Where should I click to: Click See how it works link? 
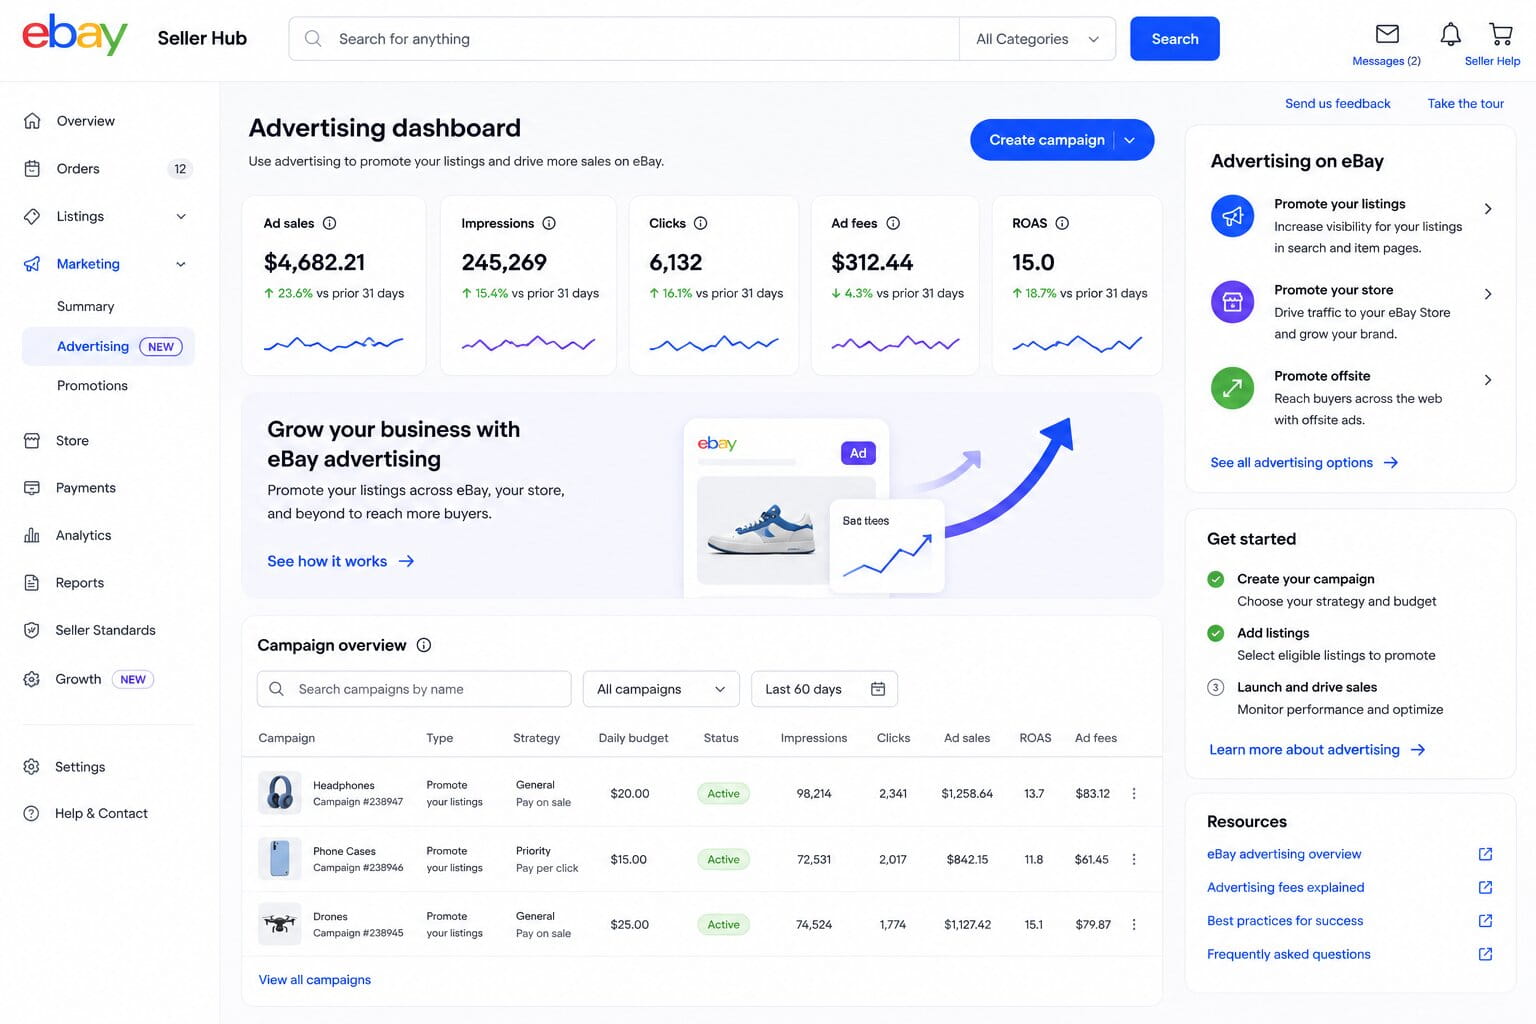tap(340, 561)
